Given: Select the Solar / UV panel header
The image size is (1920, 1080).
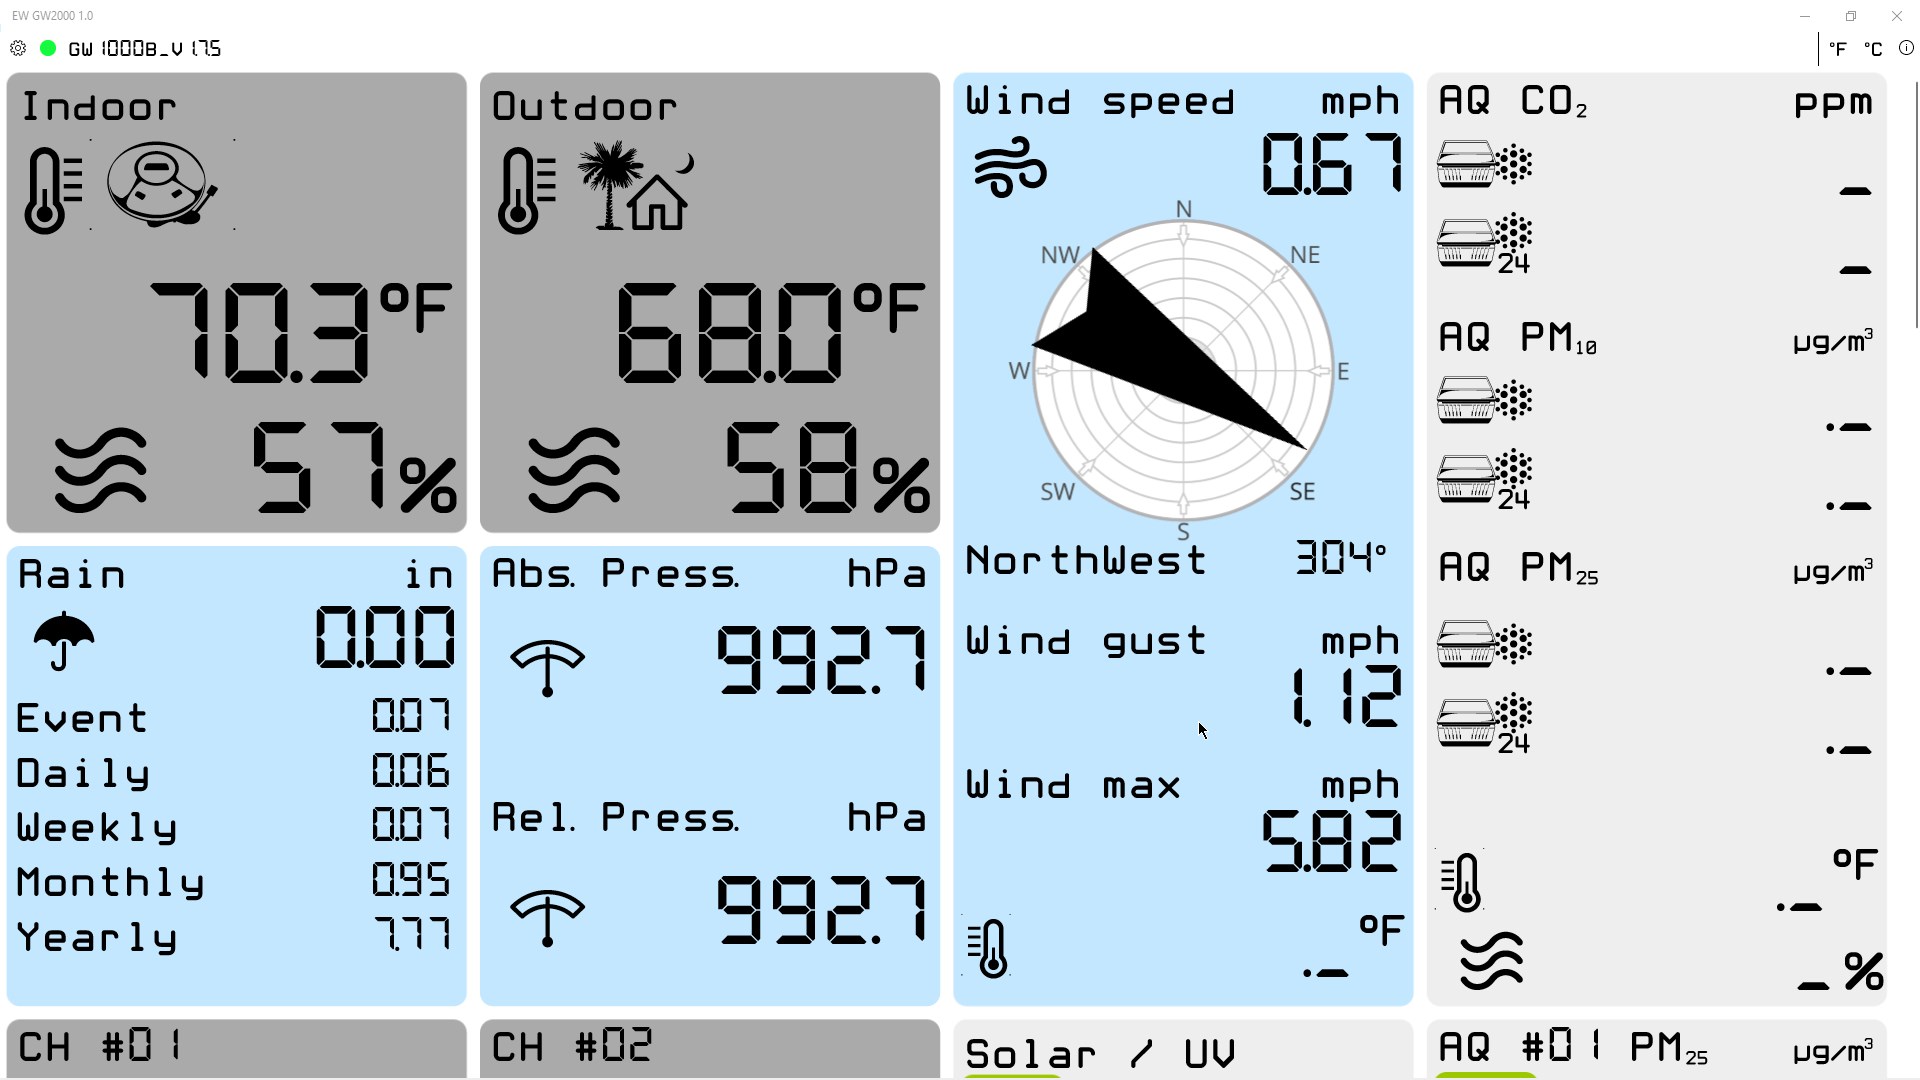Looking at the screenshot, I should [1100, 1054].
